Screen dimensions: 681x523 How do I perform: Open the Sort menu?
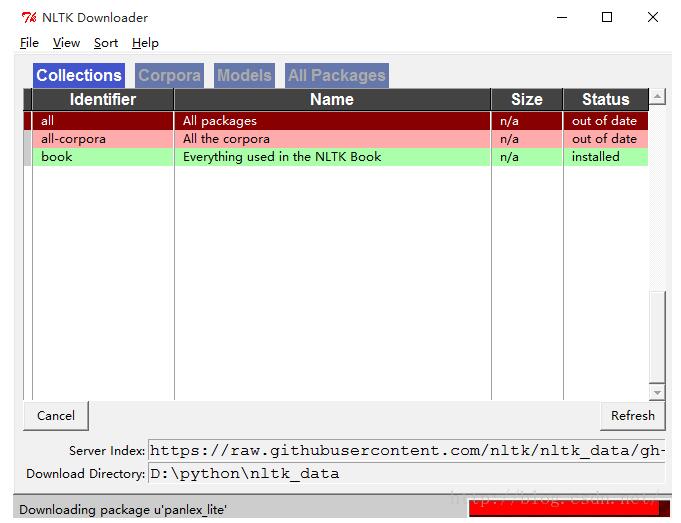(106, 43)
